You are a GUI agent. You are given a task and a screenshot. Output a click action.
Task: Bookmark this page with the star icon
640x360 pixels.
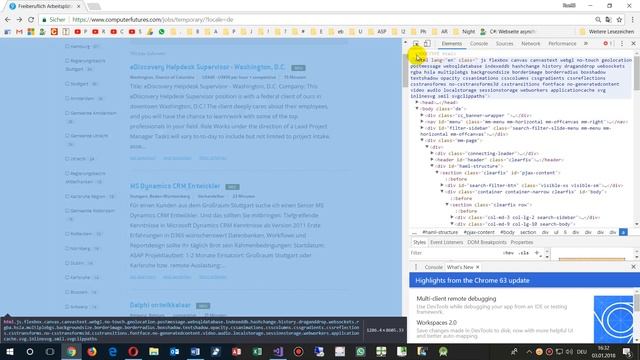[x=619, y=20]
